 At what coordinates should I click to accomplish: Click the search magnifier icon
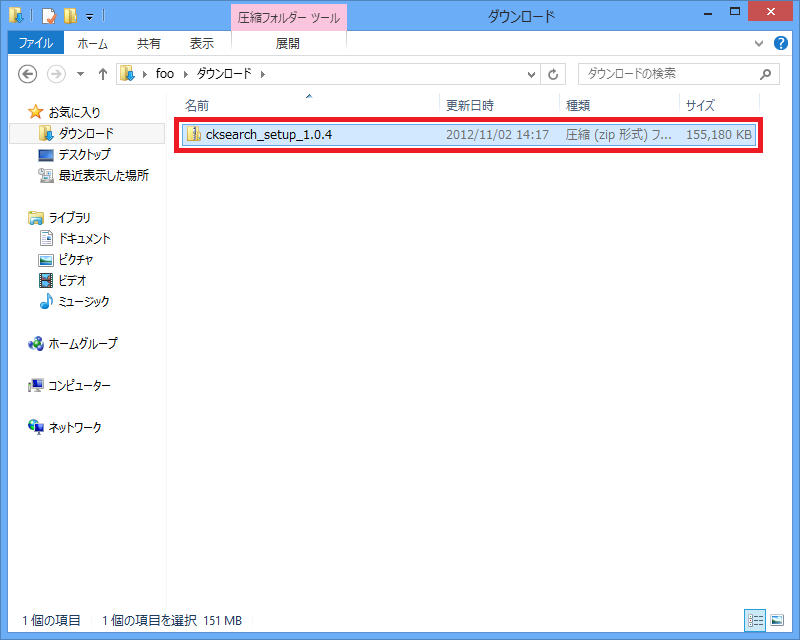765,74
